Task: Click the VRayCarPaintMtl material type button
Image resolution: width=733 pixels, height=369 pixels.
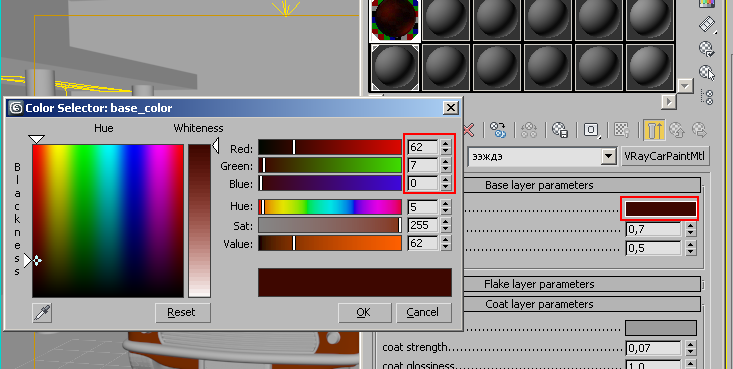Action: coord(664,156)
